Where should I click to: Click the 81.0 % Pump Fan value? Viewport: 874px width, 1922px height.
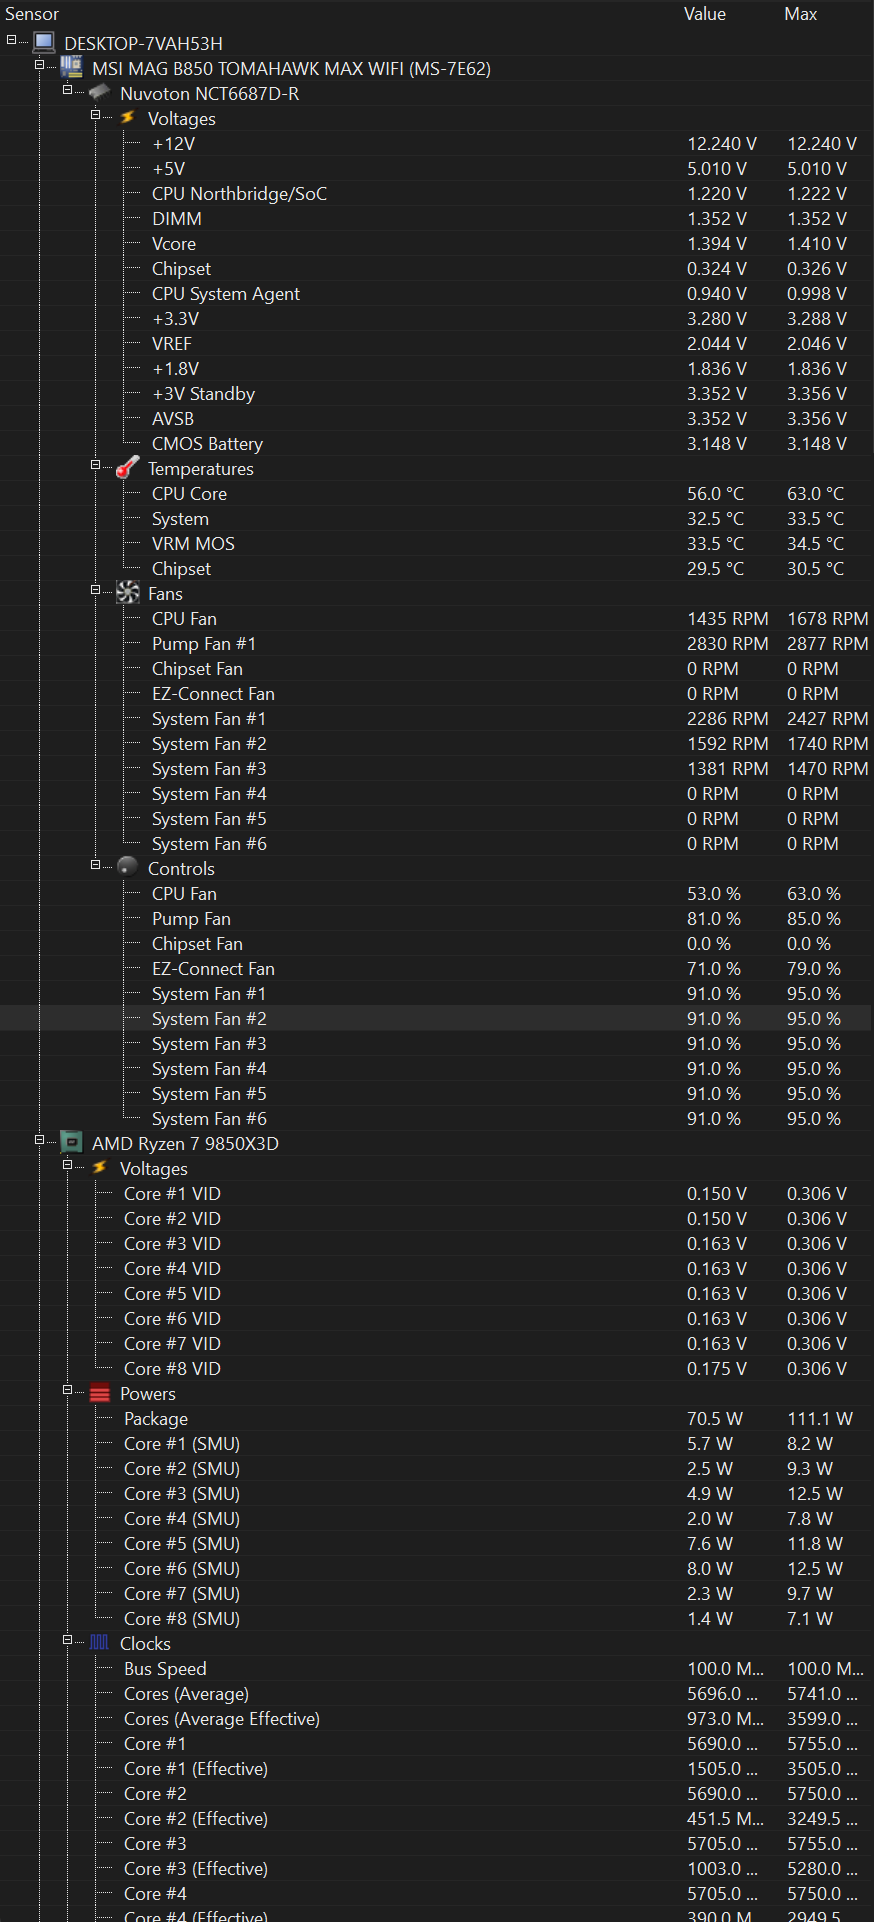[714, 919]
